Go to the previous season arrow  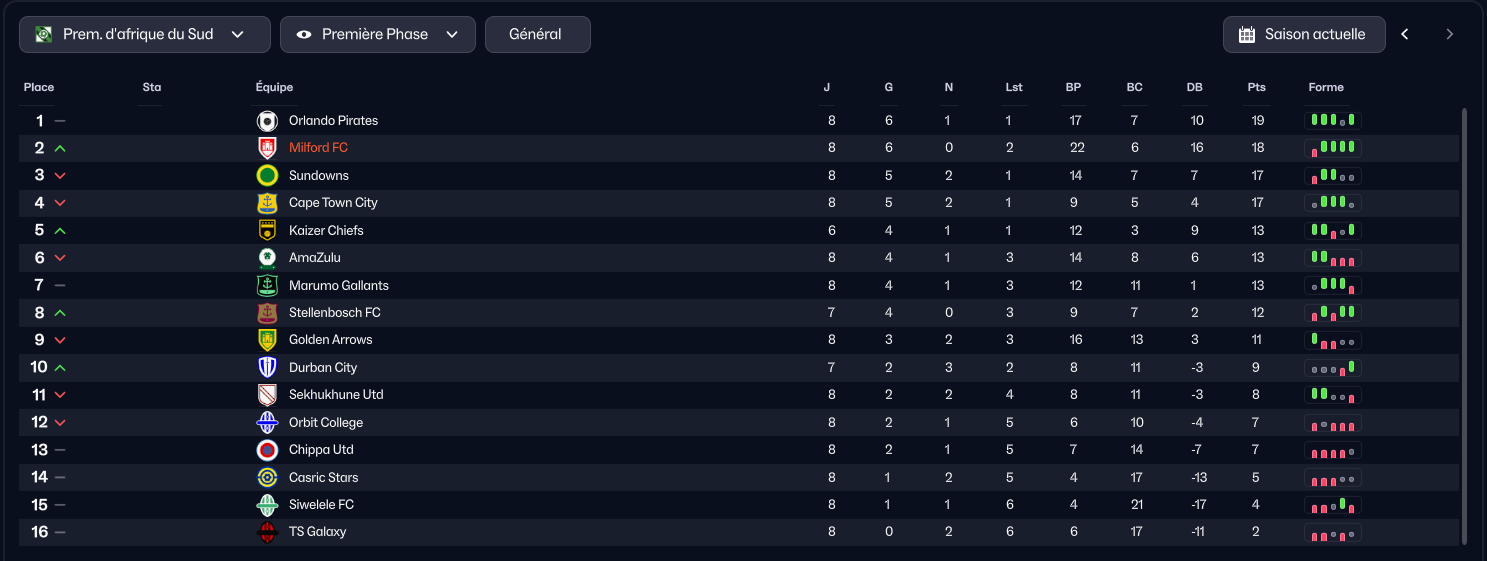[x=1405, y=34]
